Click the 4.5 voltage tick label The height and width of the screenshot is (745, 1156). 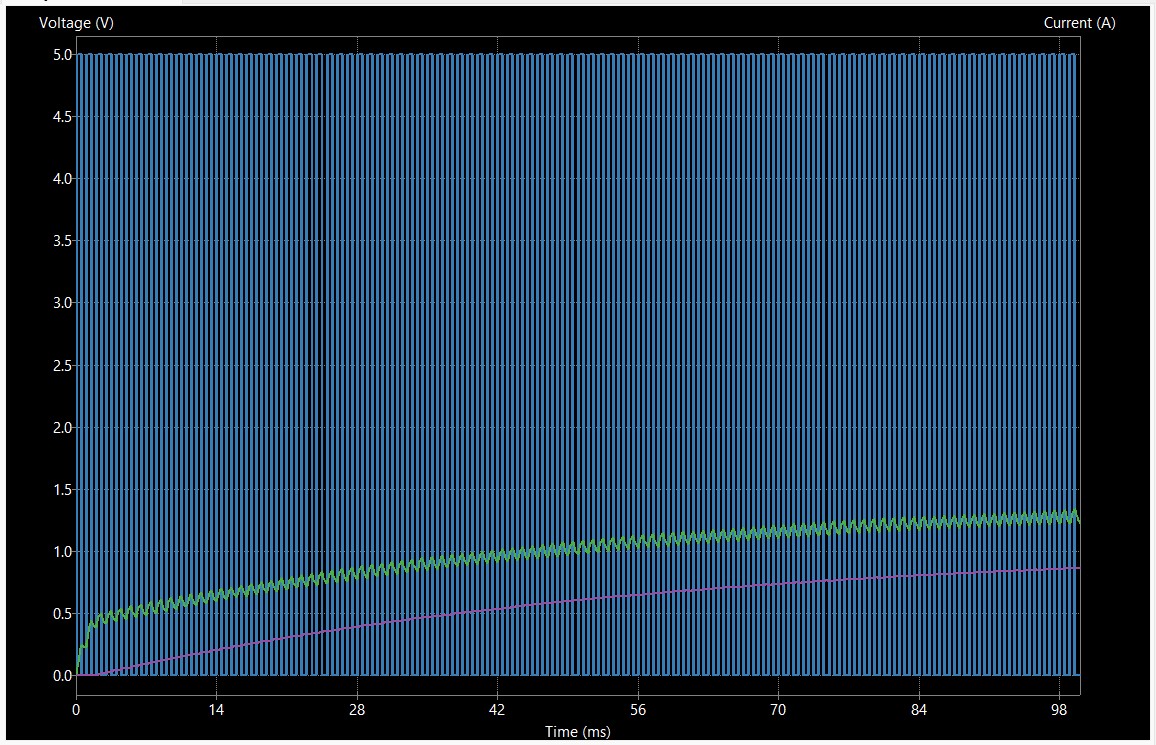63,116
